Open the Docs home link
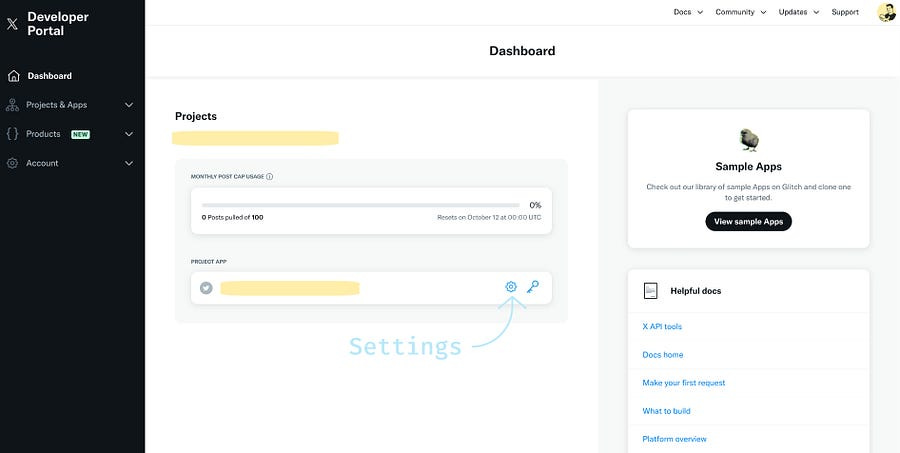Viewport: 900px width, 453px height. coord(662,355)
